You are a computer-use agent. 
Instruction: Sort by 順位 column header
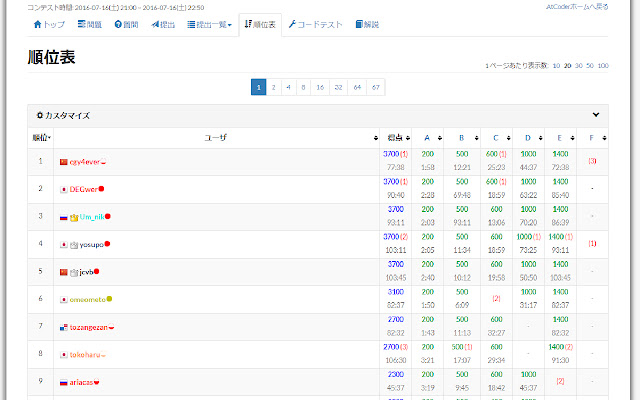coord(41,138)
